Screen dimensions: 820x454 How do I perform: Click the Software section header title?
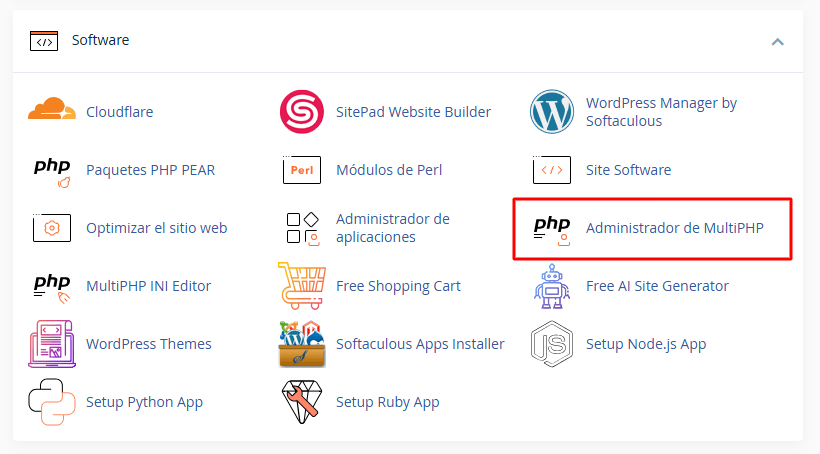[100, 41]
